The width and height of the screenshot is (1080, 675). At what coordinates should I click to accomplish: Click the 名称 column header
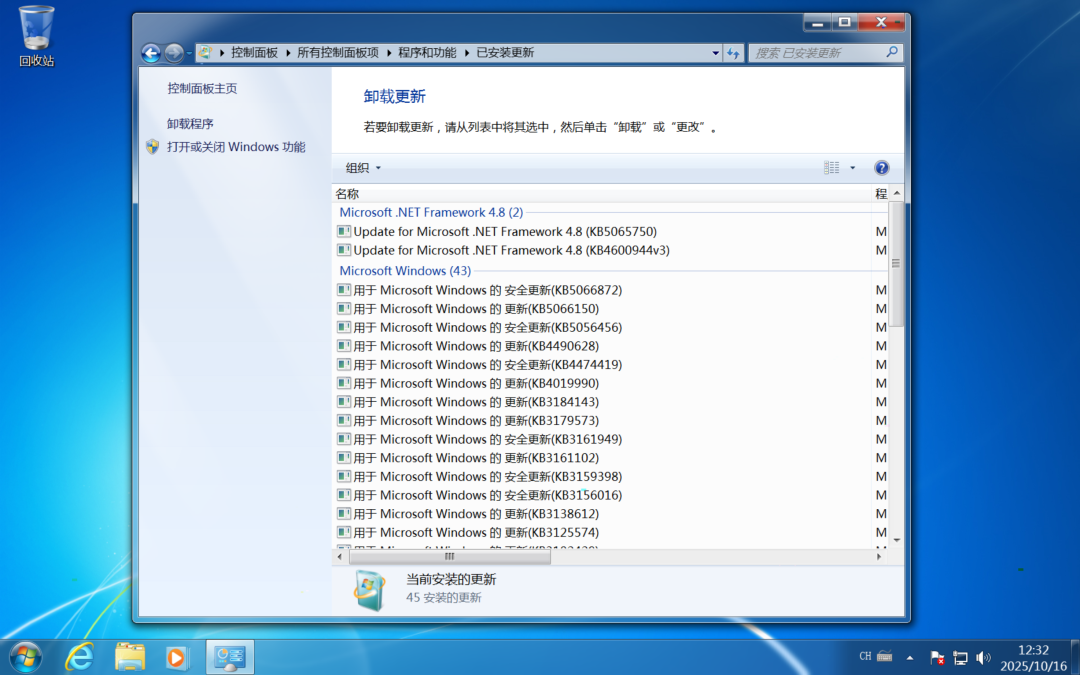point(602,194)
